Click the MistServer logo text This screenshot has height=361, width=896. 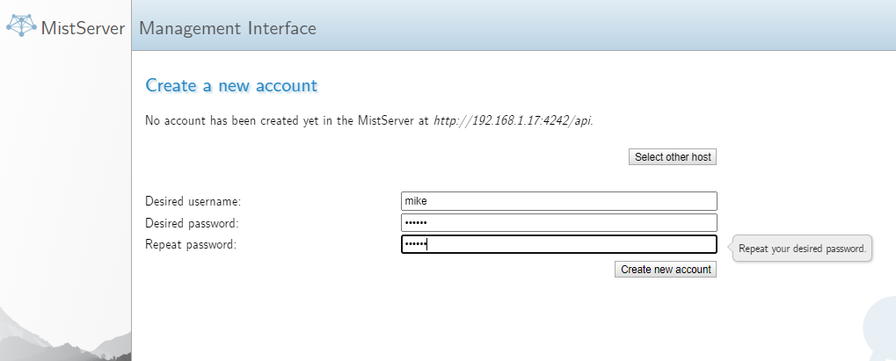coord(83,28)
